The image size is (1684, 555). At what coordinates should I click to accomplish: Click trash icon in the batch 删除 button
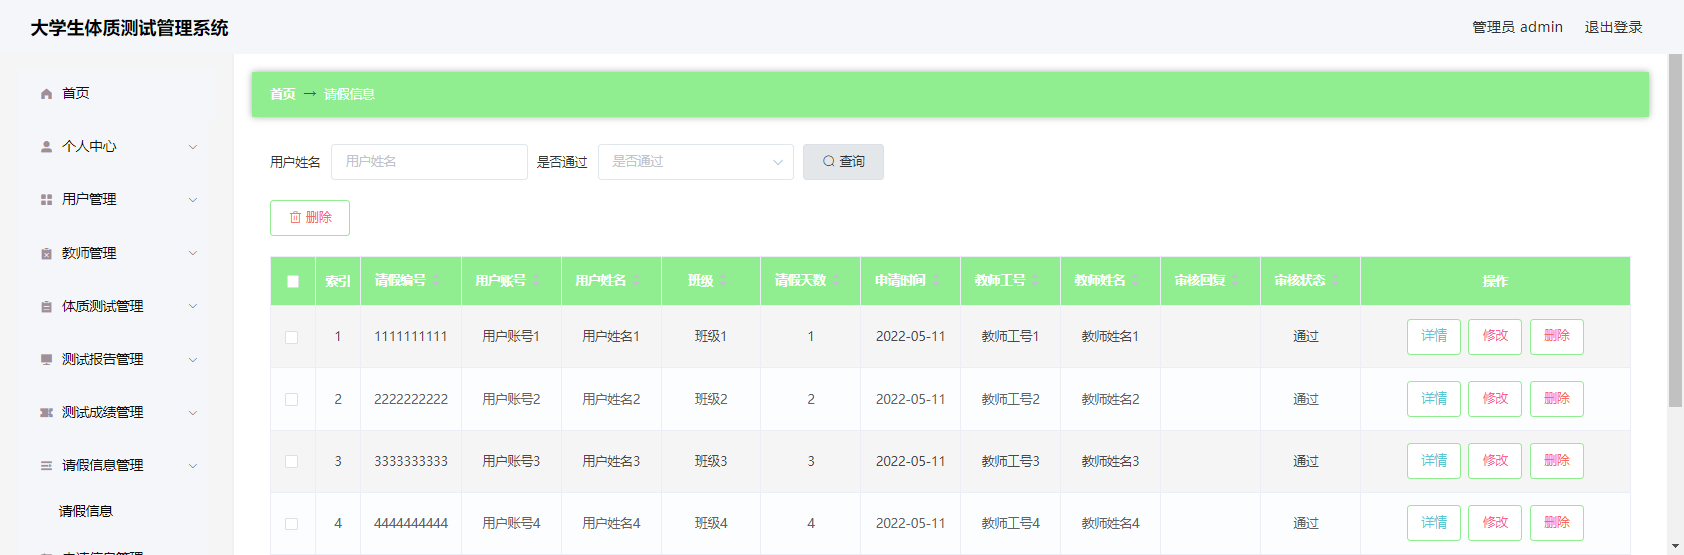pyautogui.click(x=295, y=218)
